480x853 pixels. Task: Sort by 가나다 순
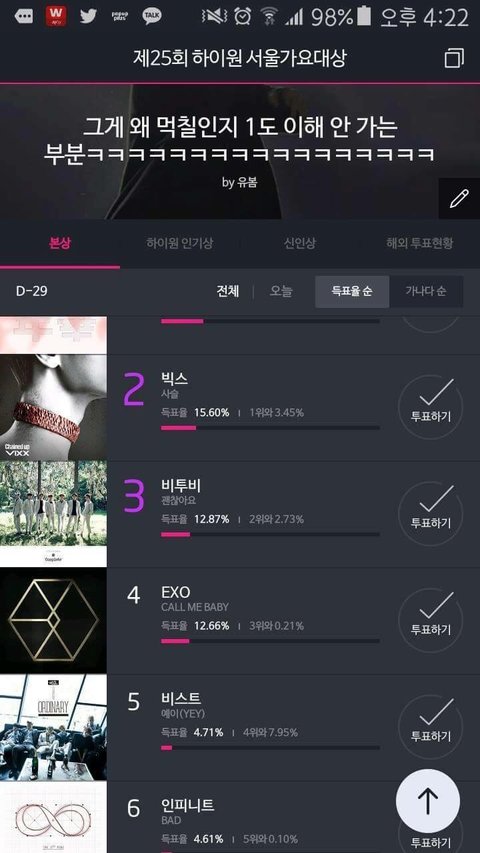pos(426,291)
